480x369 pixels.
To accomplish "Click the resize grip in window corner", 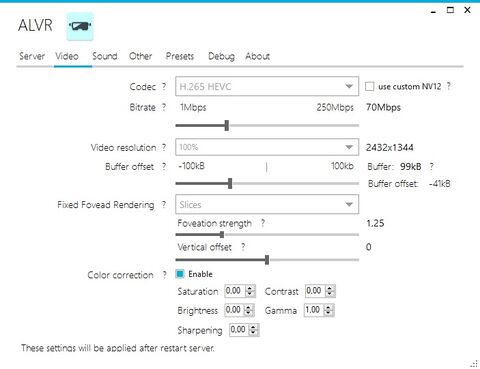I will pyautogui.click(x=474, y=363).
